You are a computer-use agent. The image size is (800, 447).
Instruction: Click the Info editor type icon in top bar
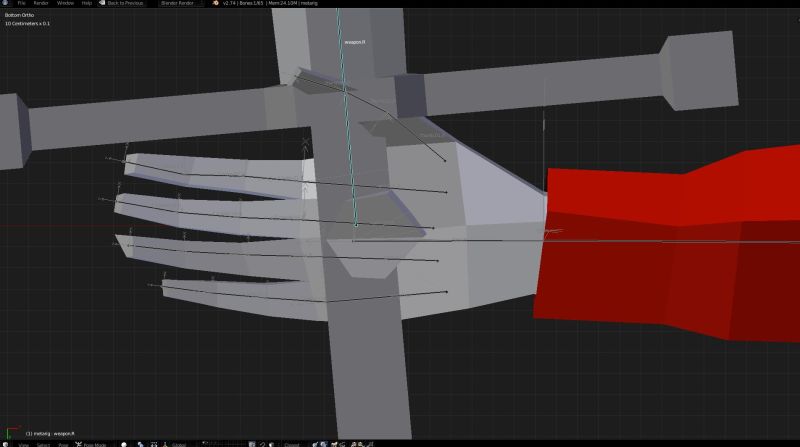[x=6, y=3]
